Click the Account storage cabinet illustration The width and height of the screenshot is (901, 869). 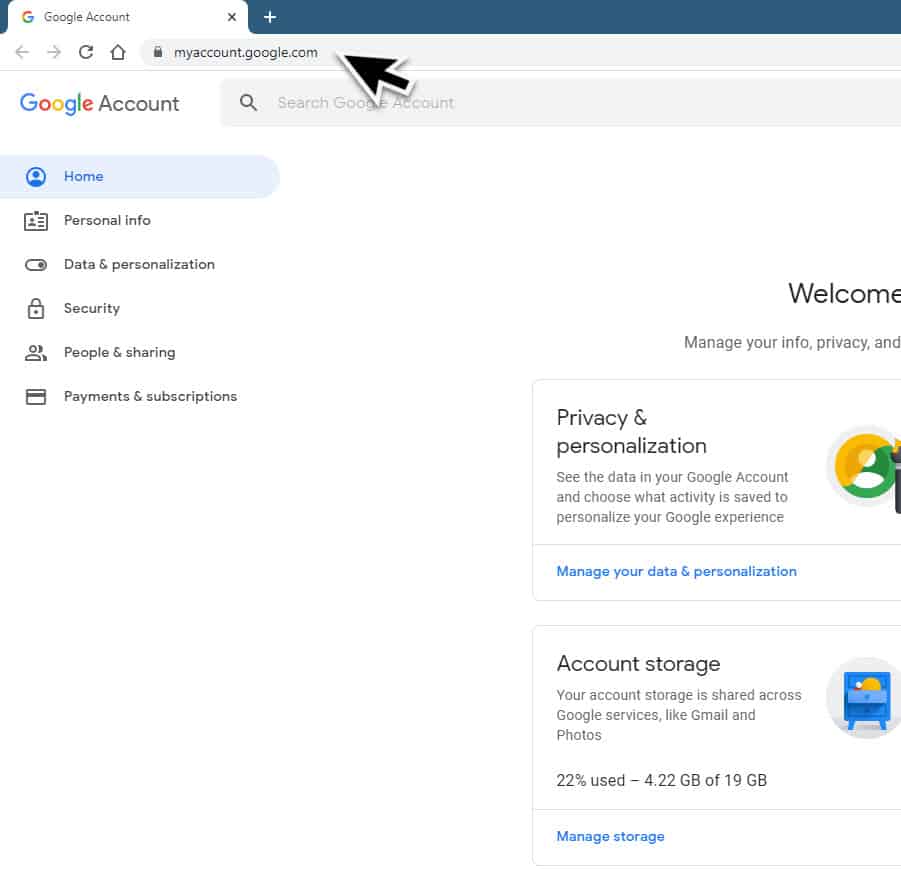click(x=864, y=699)
